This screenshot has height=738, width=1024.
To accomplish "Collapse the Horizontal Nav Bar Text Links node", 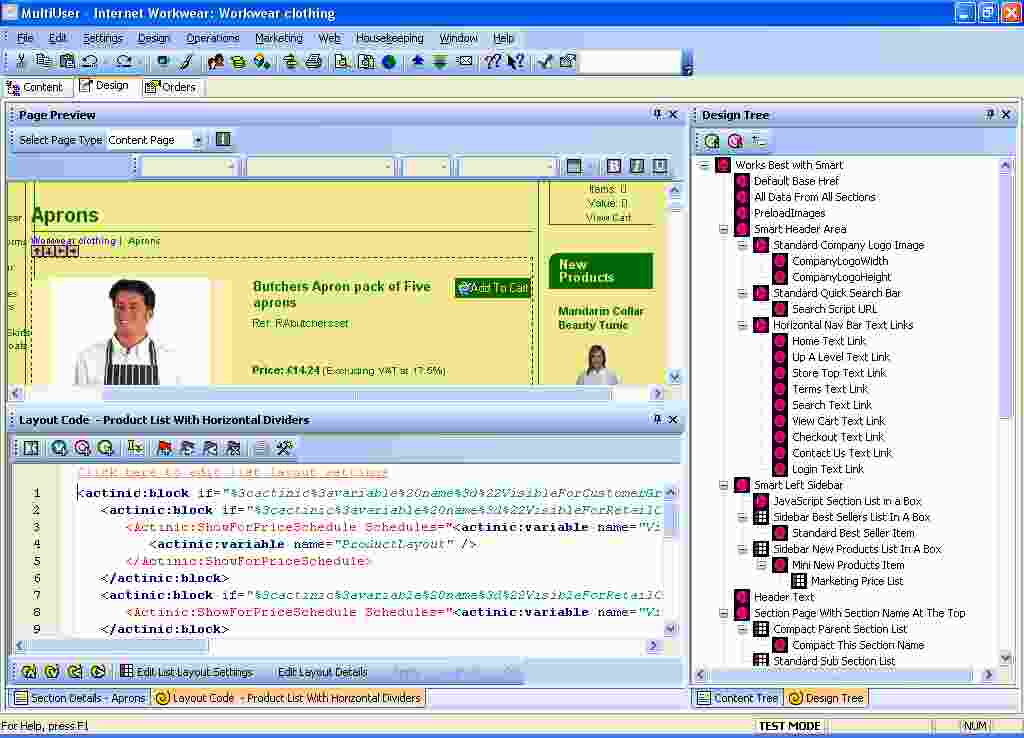I will tap(743, 325).
